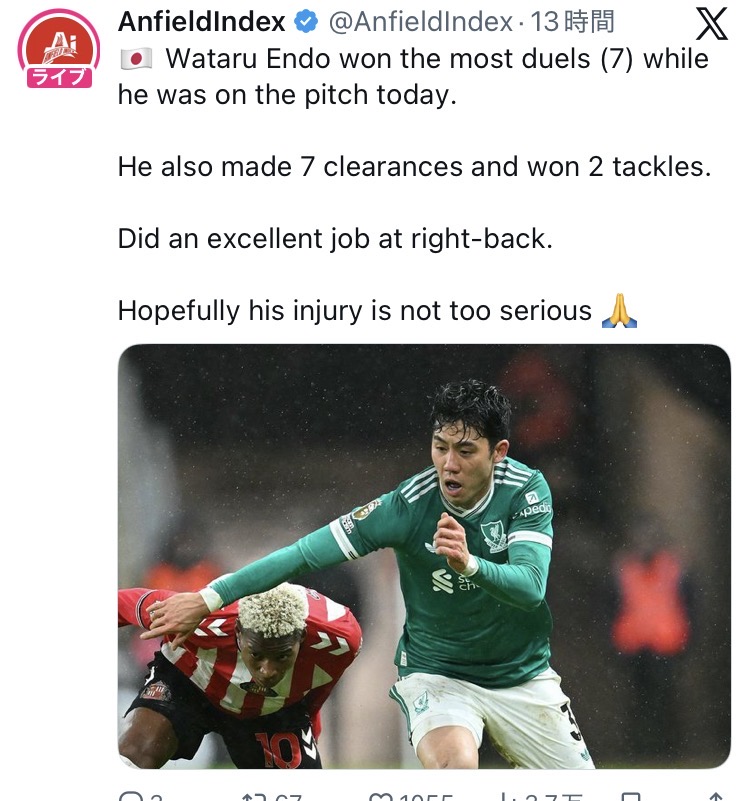This screenshot has height=801, width=750.
Task: View analytics via the bar chart icon
Action: tap(507, 797)
